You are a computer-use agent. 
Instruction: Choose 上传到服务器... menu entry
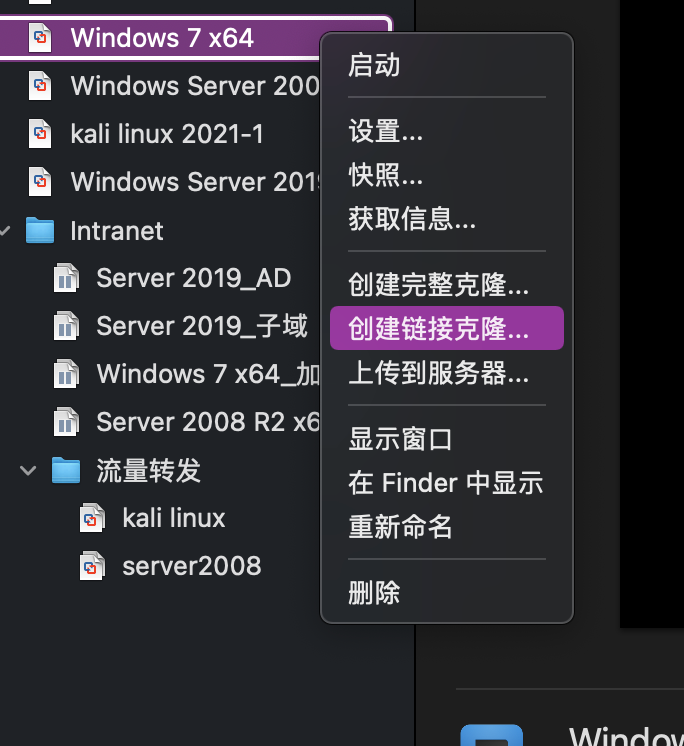coord(447,372)
